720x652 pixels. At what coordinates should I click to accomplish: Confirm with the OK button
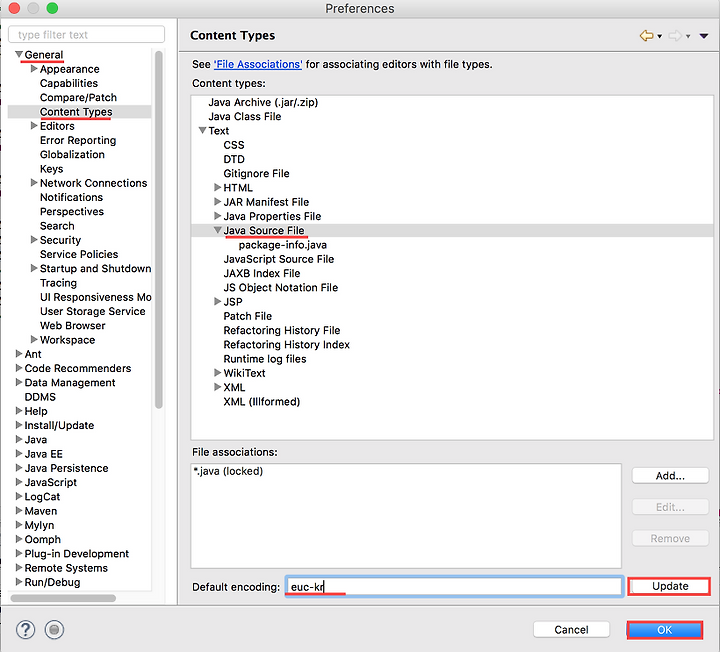pos(664,630)
